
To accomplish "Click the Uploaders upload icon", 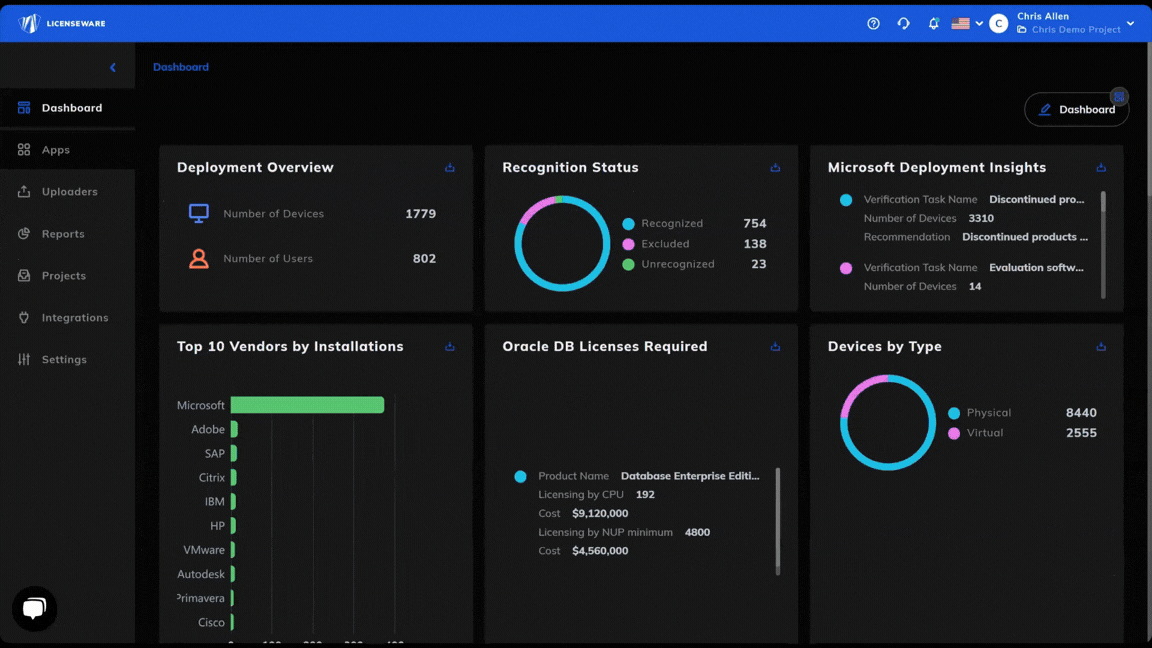I will [24, 192].
